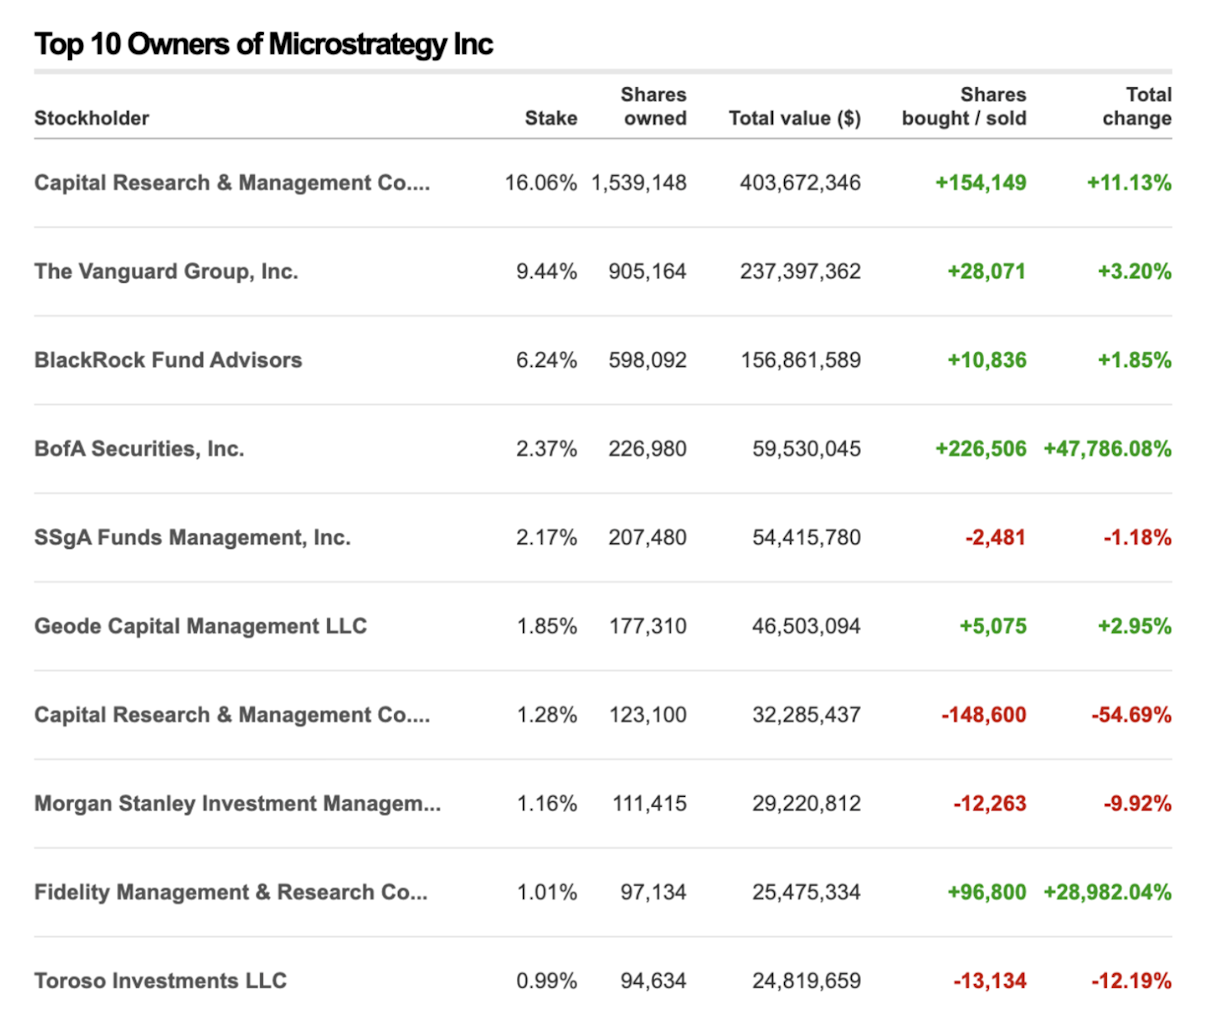Open Fidelity Management & Research Co stockholder
This screenshot has height=1028, width=1207.
231,892
